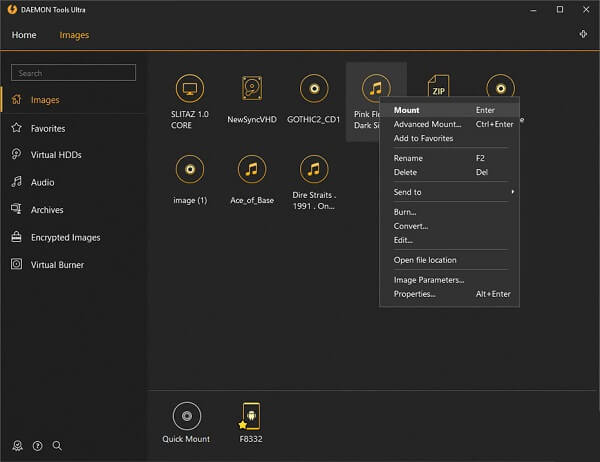Click the Quick Mount label text

point(186,439)
